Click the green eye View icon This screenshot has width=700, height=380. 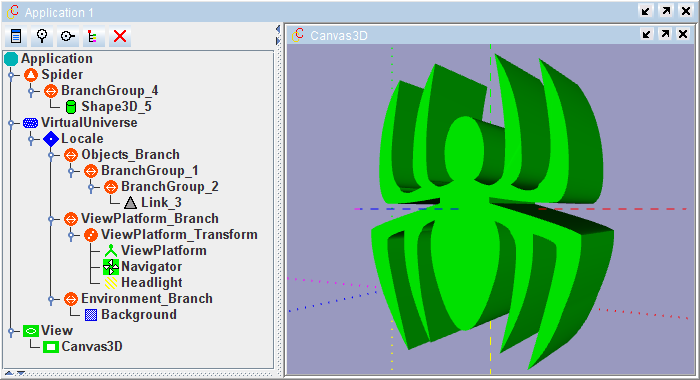31,331
